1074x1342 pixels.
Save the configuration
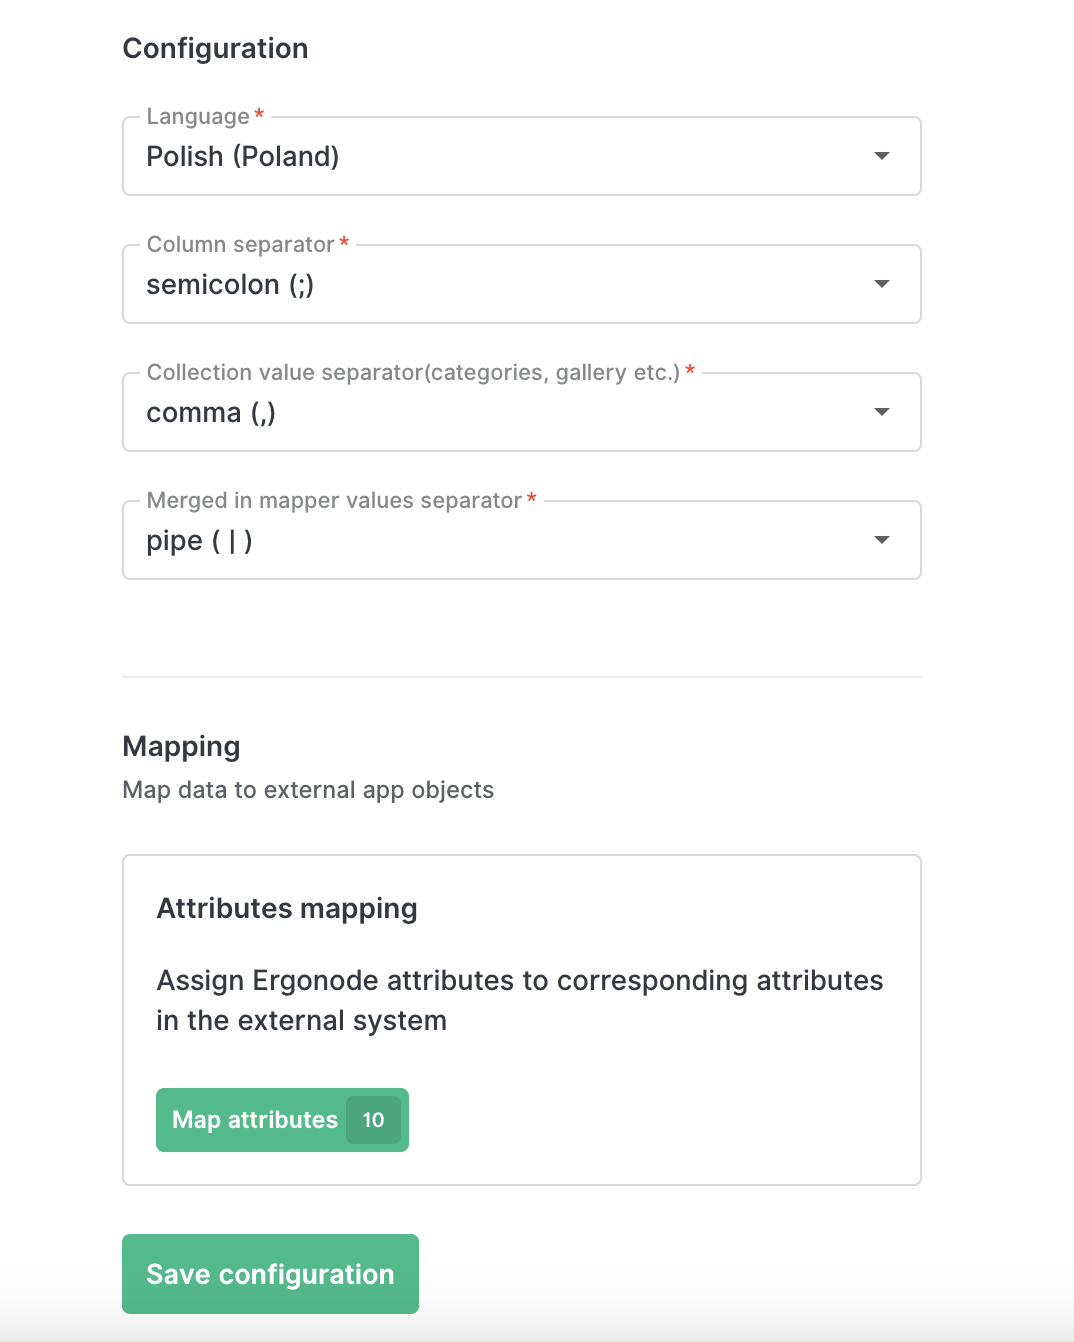click(270, 1274)
